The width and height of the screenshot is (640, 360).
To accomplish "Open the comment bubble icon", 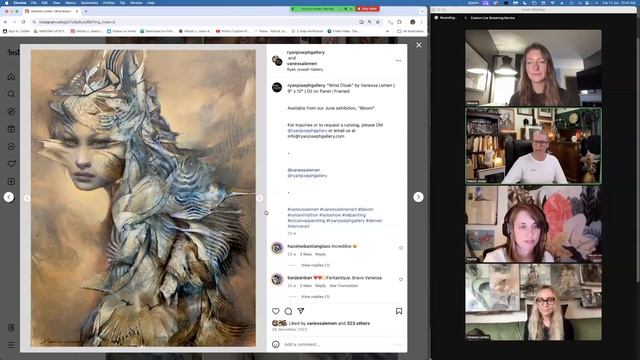I will 288,311.
